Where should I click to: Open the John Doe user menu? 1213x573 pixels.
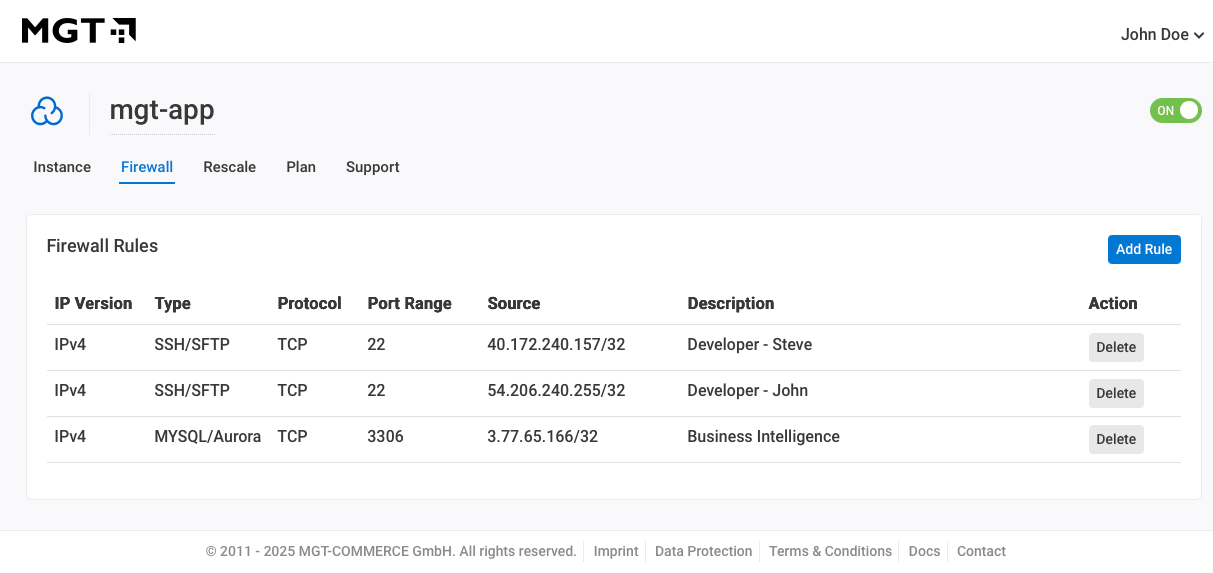coord(1162,35)
